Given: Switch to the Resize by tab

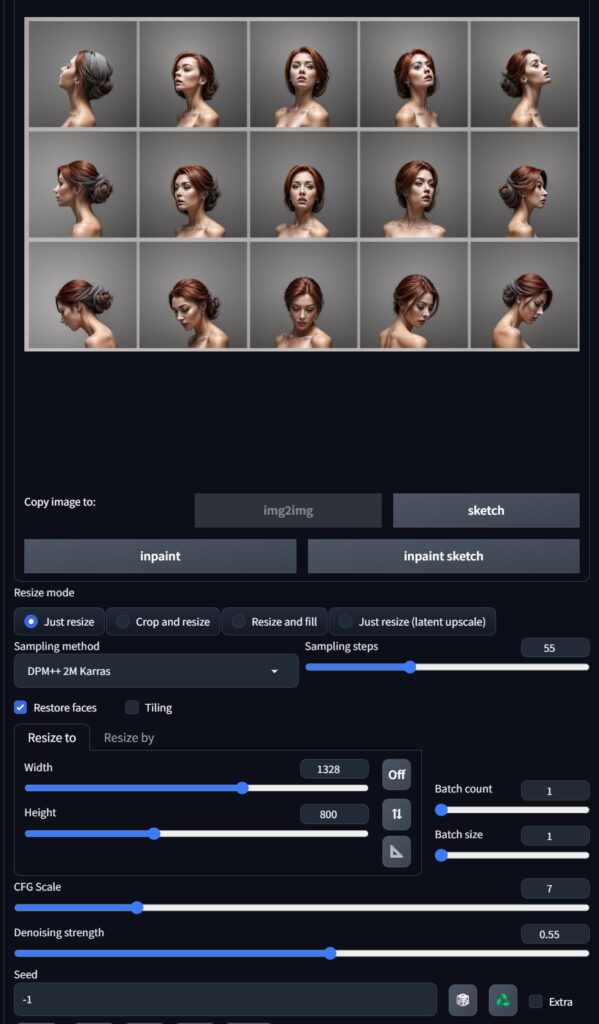Looking at the screenshot, I should tap(129, 737).
